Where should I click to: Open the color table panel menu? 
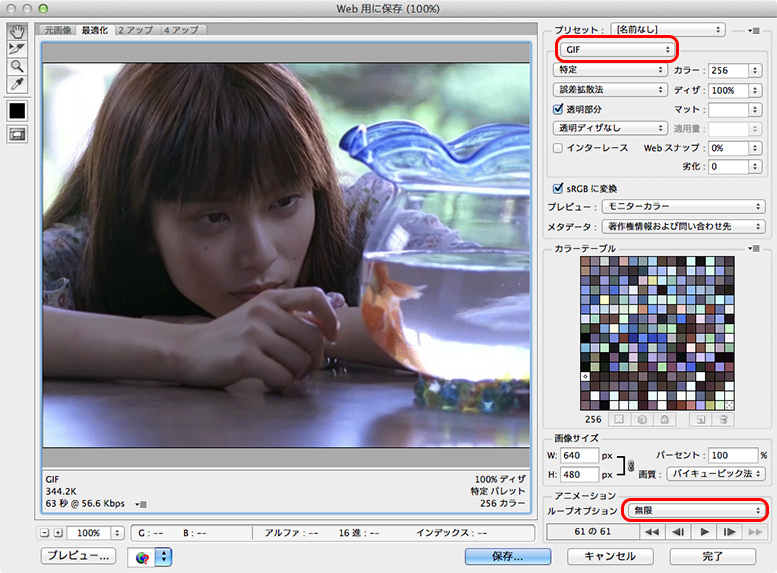(754, 248)
